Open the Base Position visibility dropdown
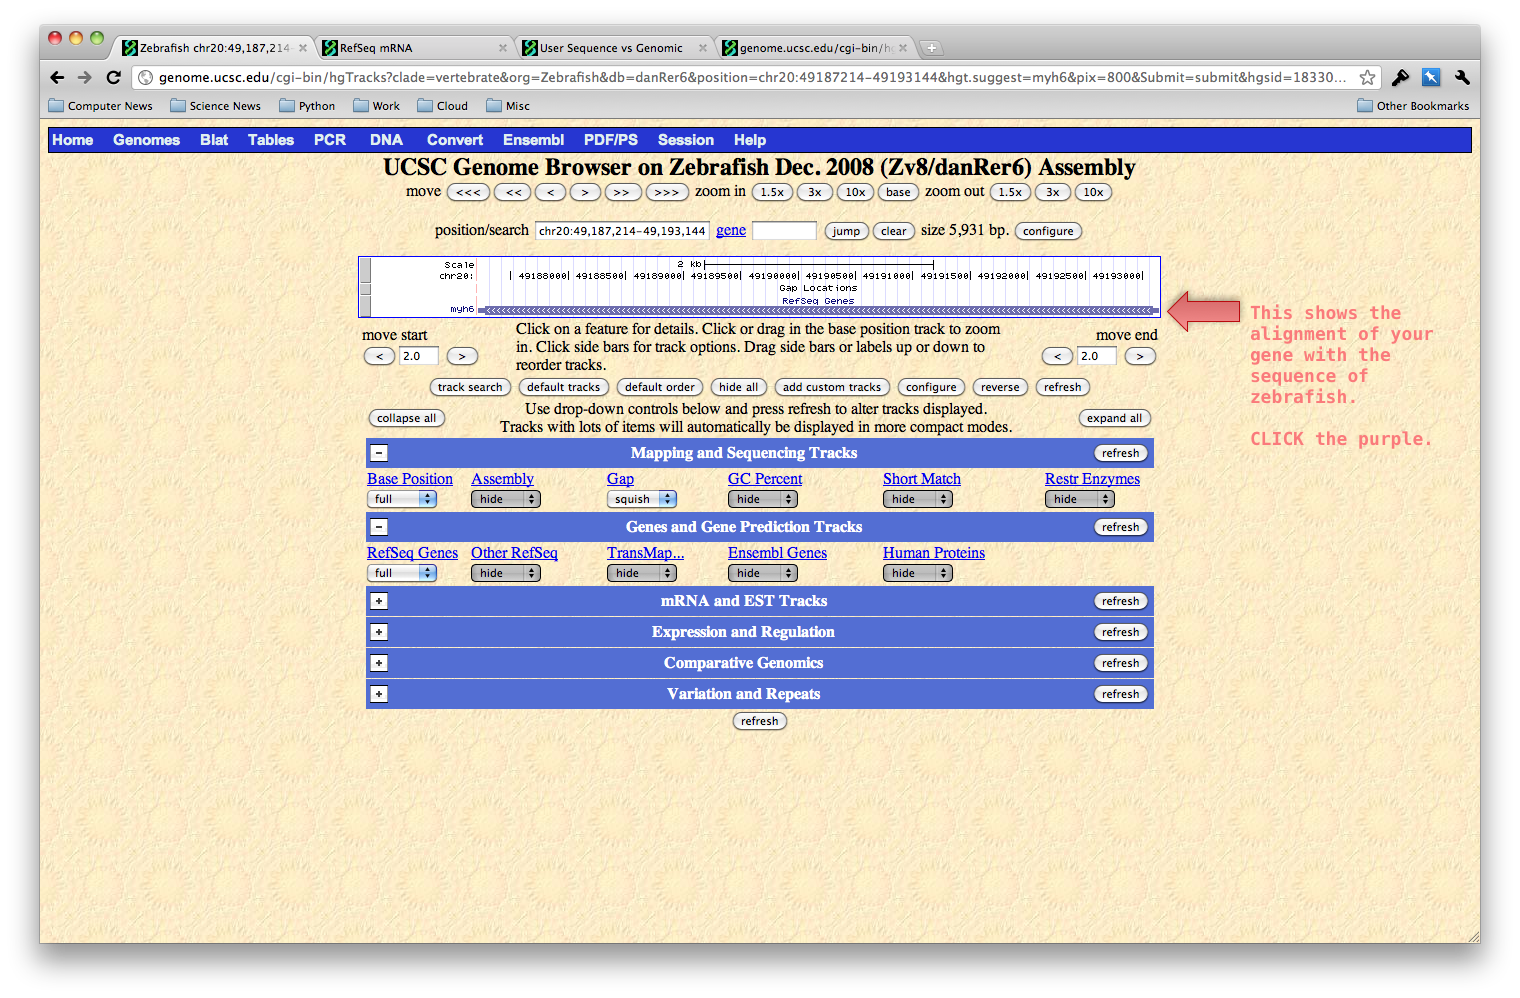This screenshot has height=998, width=1520. pos(402,499)
